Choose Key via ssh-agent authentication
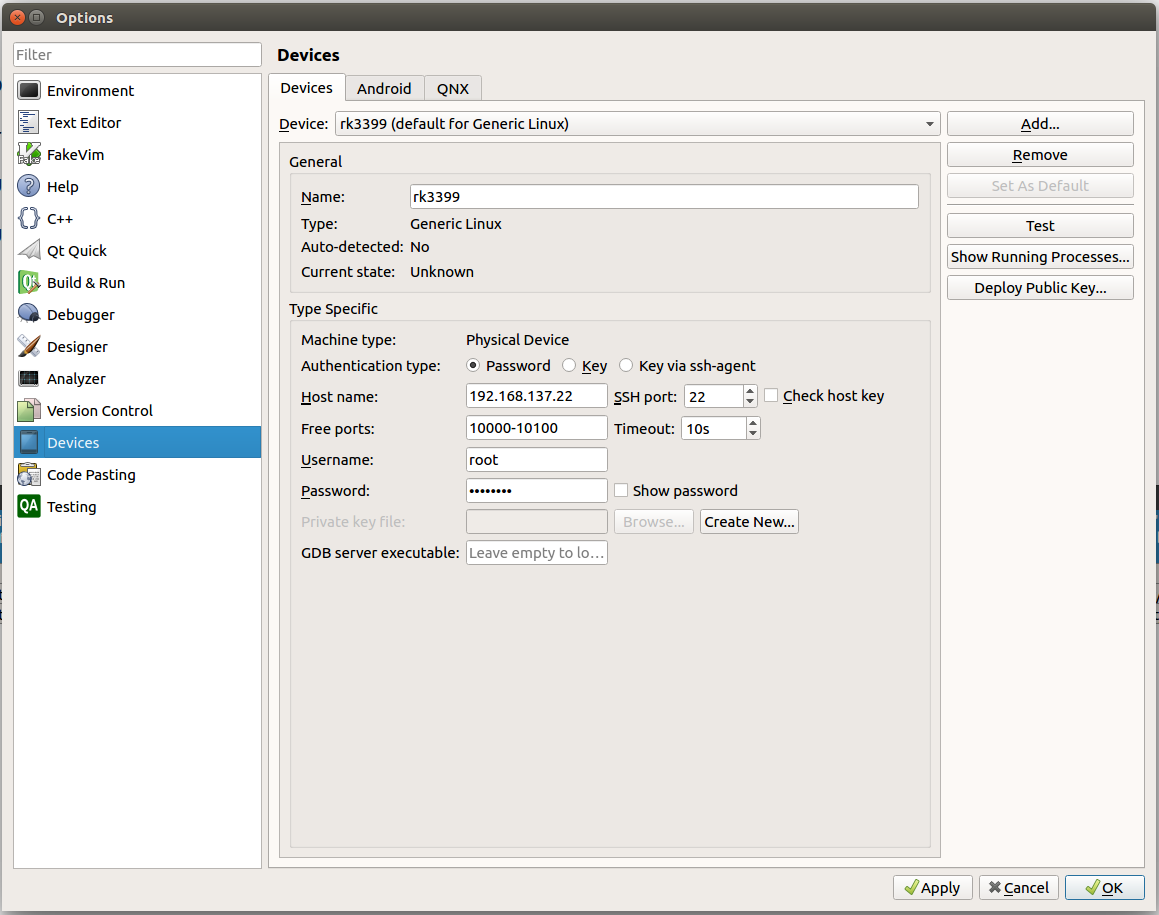Viewport: 1159px width, 915px height. tap(626, 366)
